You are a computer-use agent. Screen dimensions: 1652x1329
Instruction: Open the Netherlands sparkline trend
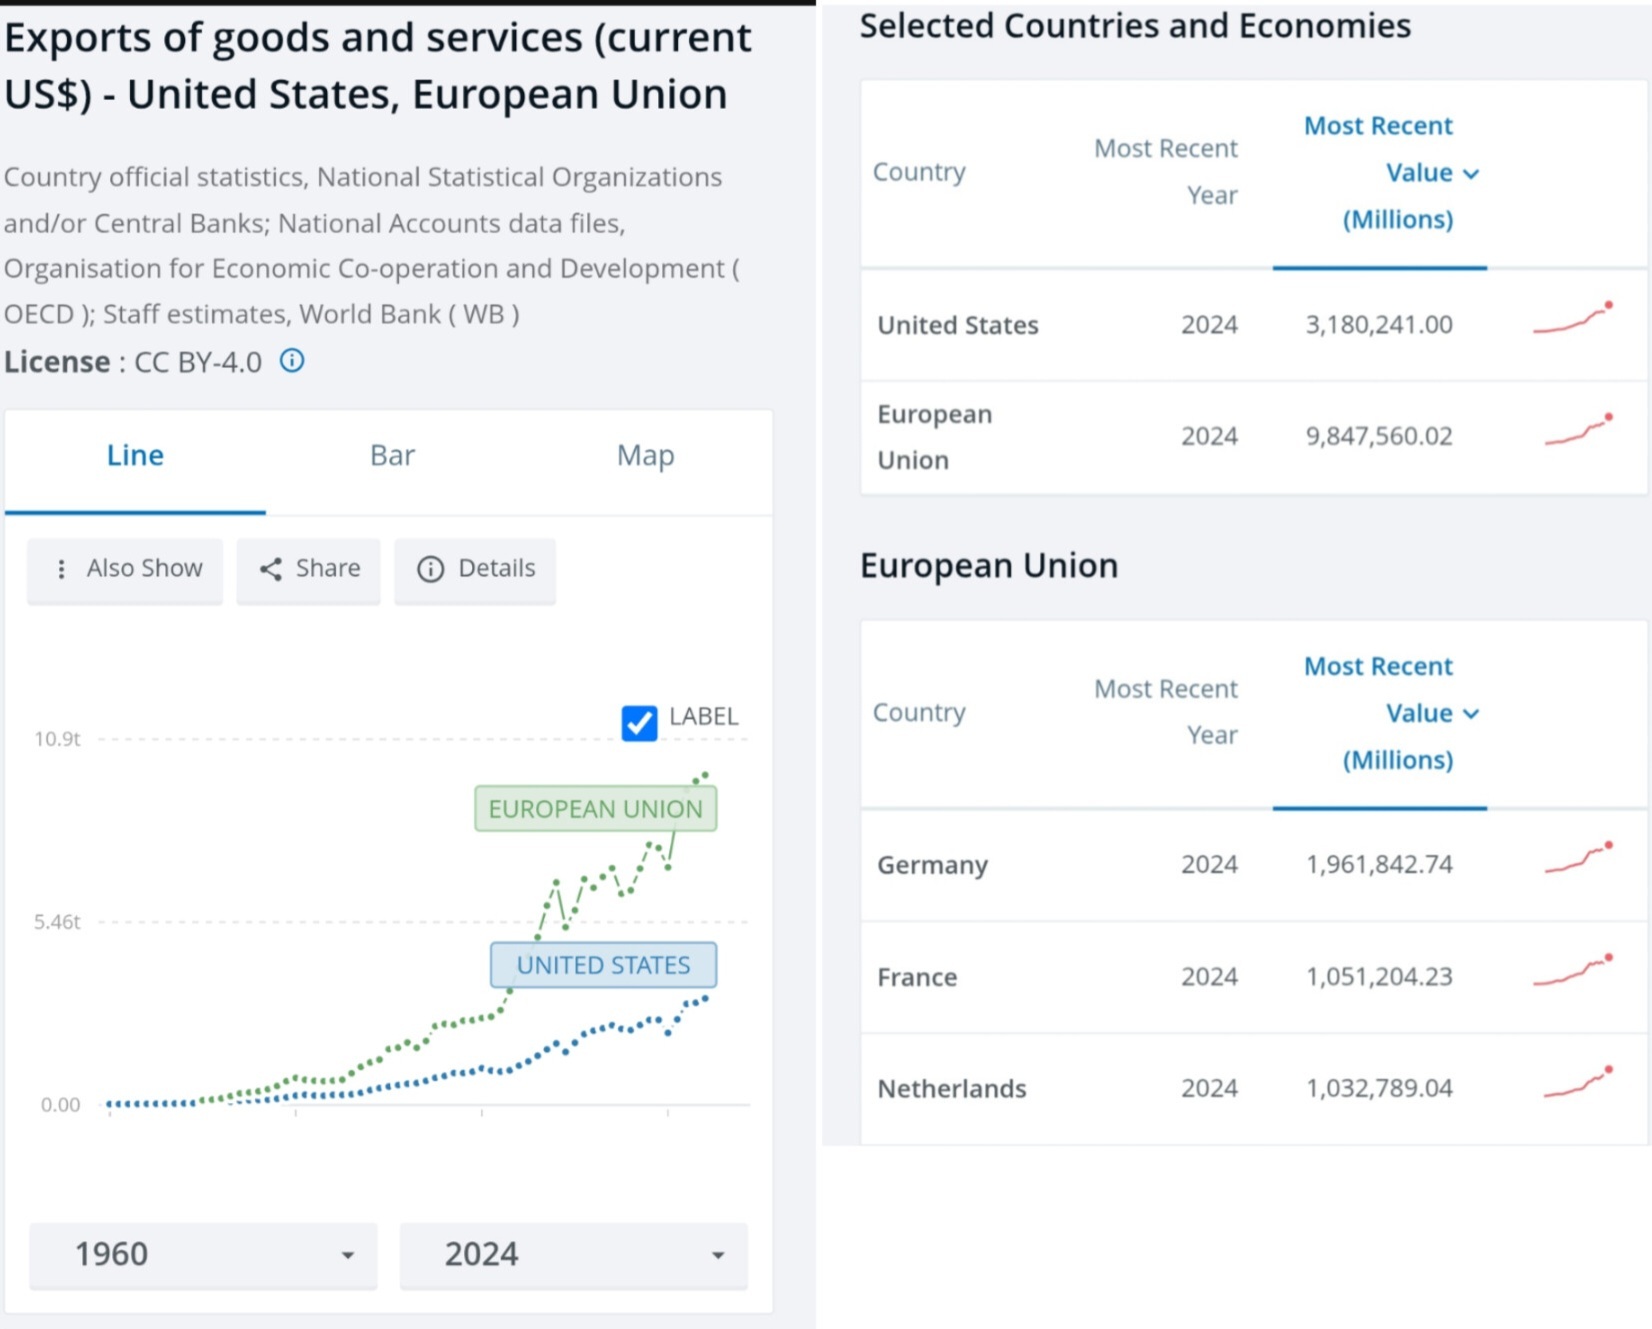1579,1083
